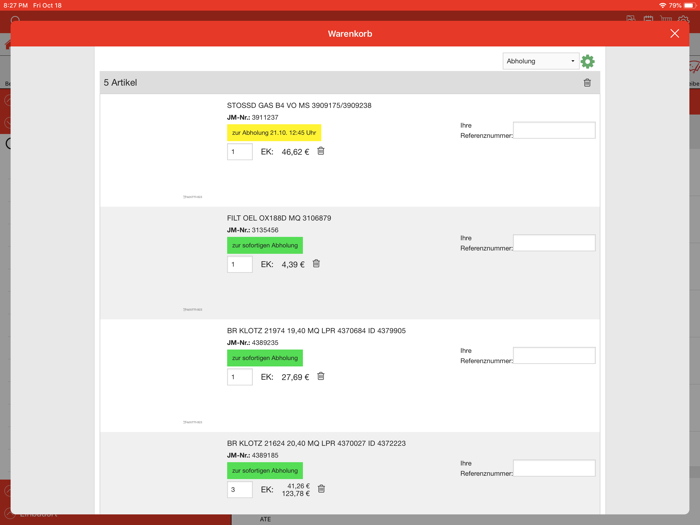Click Referenznummer field for BR KLOTZ 21974
The height and width of the screenshot is (525, 700).
pyautogui.click(x=554, y=355)
